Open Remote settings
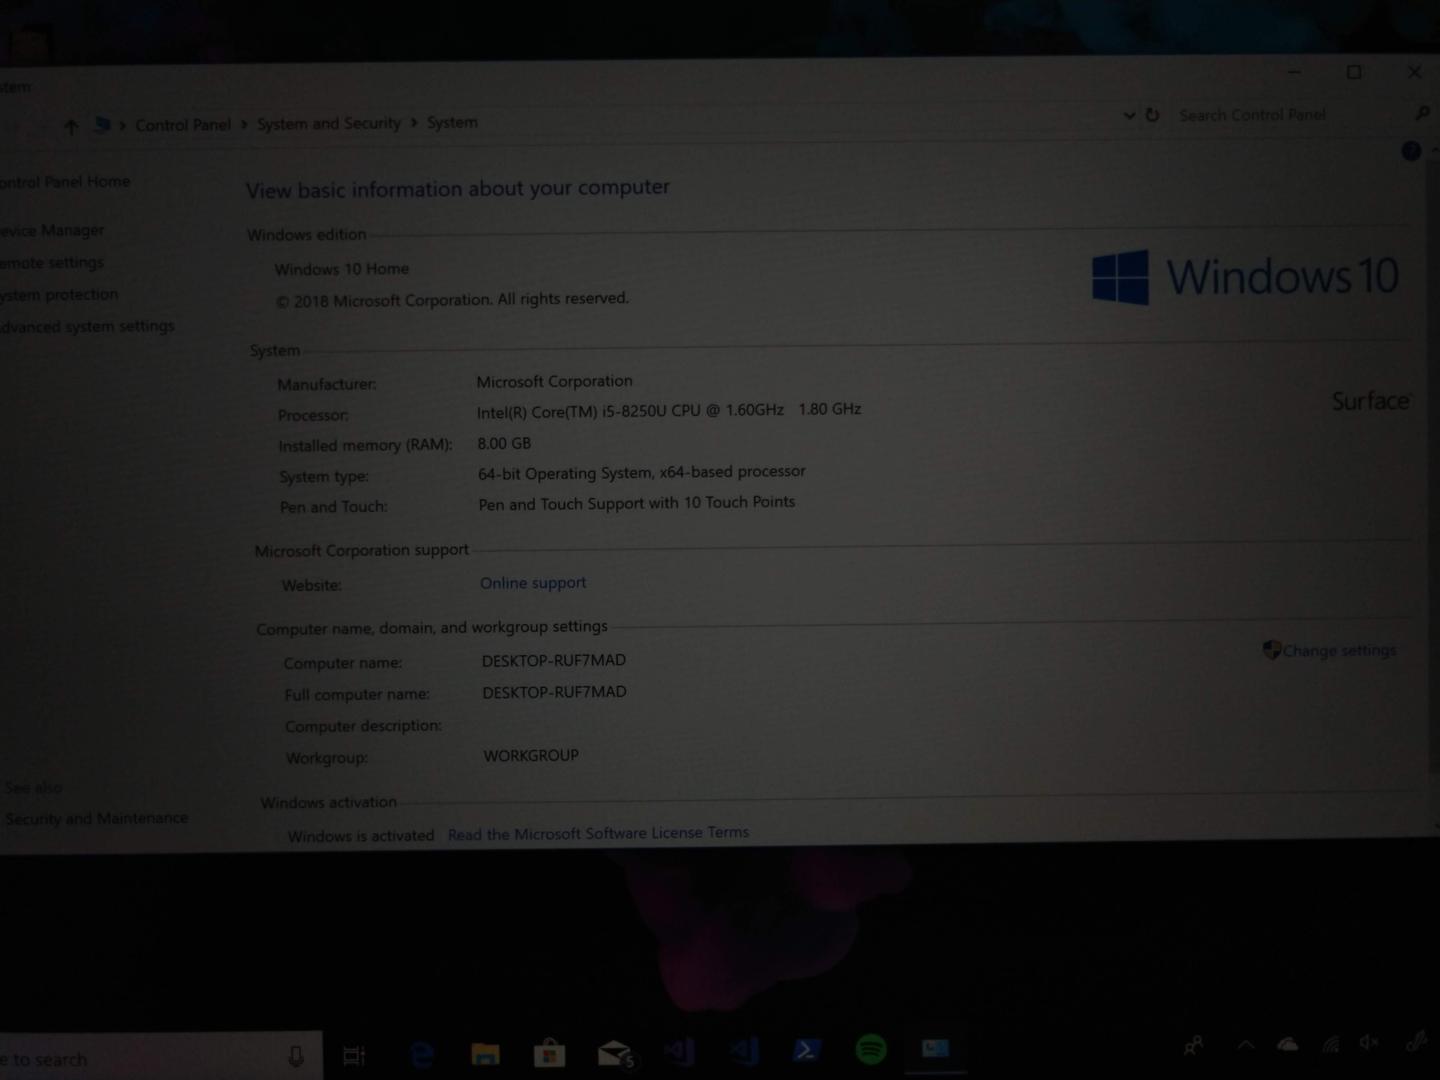 52,262
